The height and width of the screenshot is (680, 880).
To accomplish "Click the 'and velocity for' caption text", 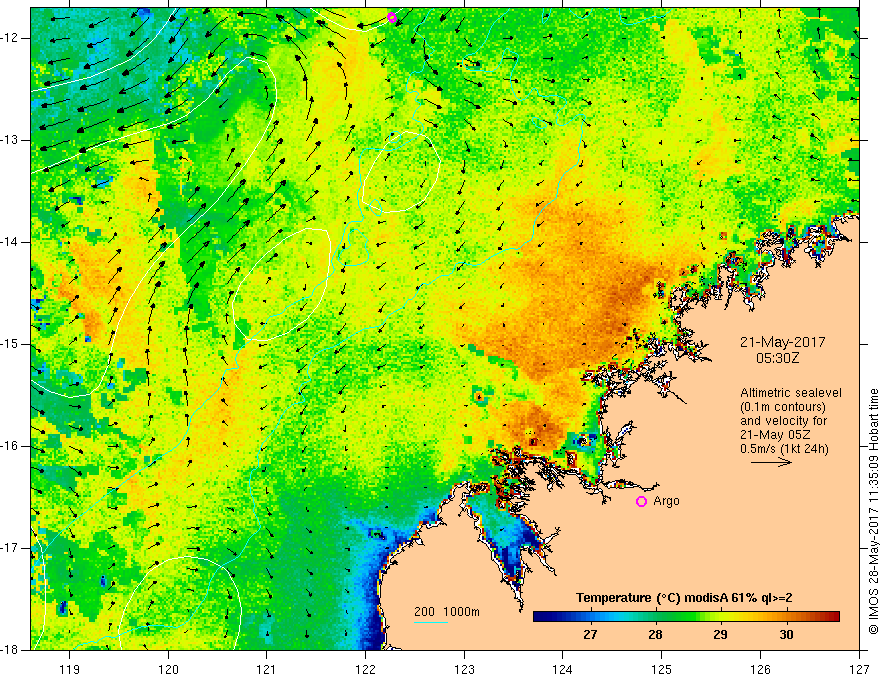I will (783, 421).
